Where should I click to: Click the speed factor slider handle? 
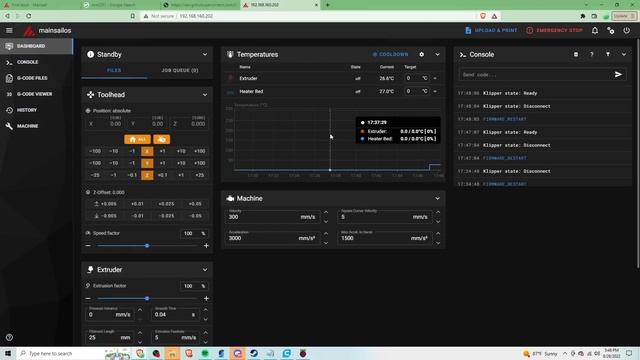pyautogui.click(x=147, y=246)
